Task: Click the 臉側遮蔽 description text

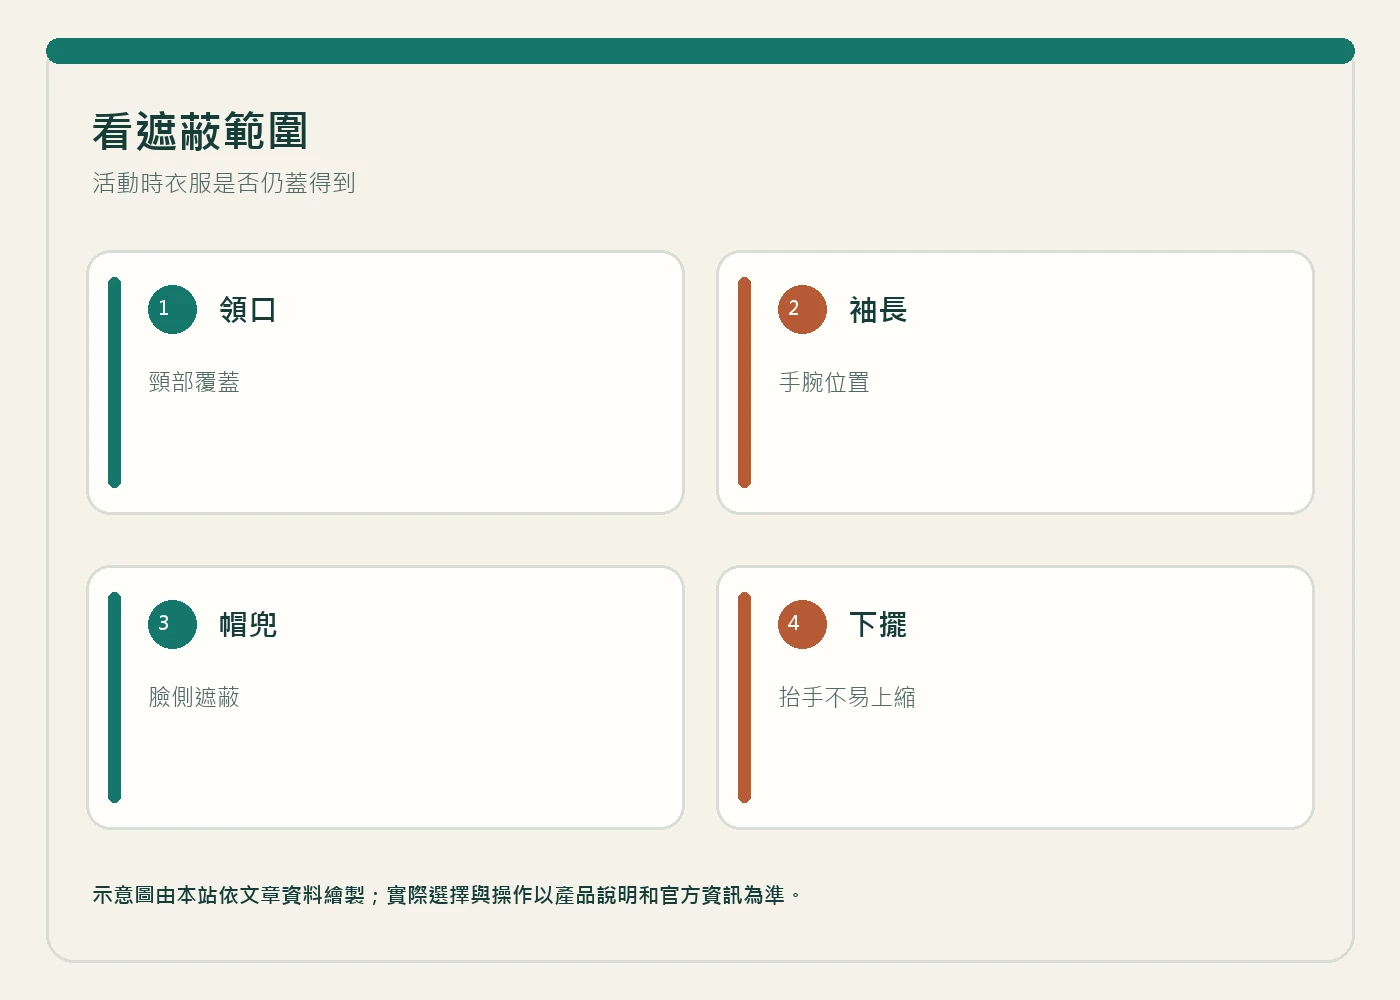Action: (194, 697)
